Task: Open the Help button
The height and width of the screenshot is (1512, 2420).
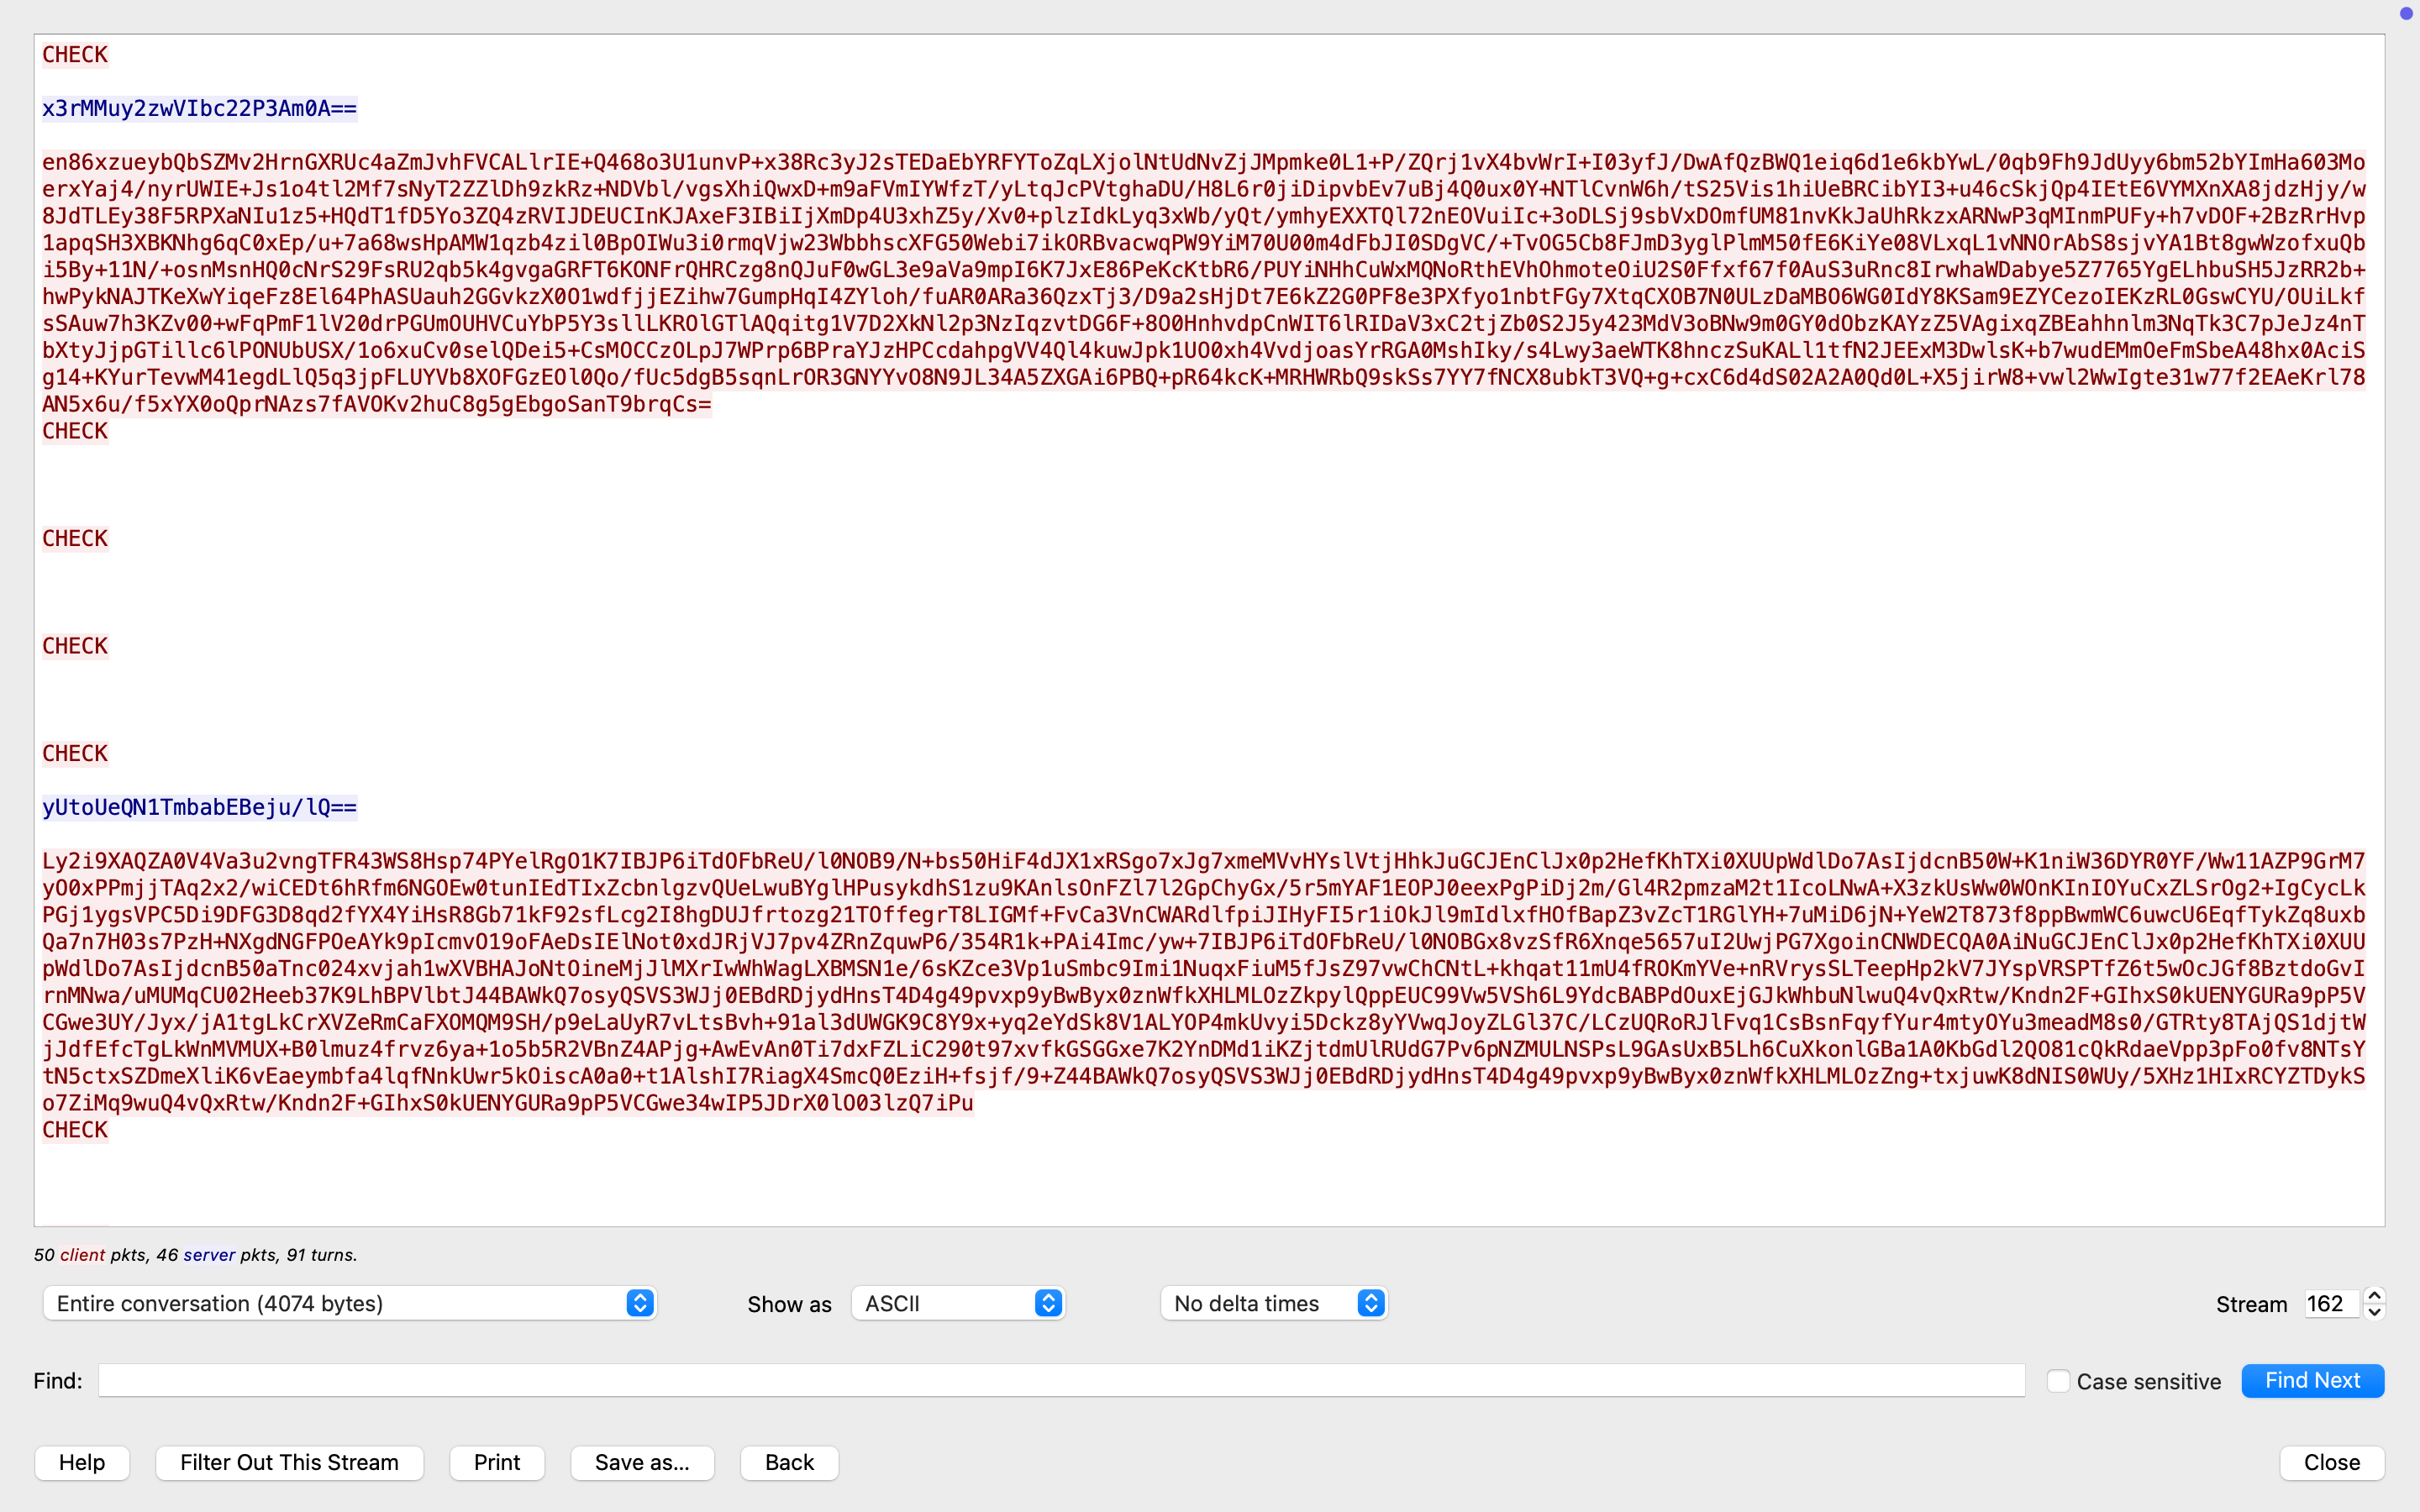Action: click(82, 1462)
